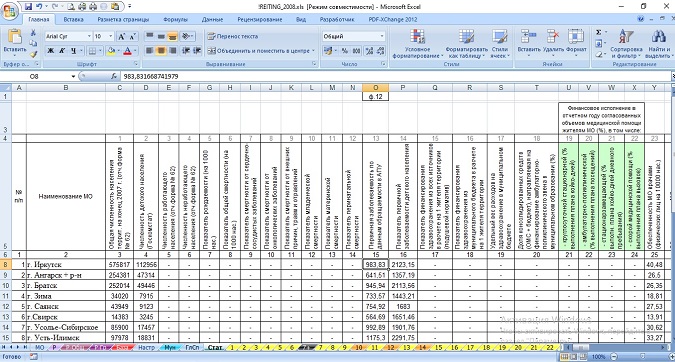Toggle Bold formatting
Viewport: 675px width, 362px height.
[x=51, y=51]
